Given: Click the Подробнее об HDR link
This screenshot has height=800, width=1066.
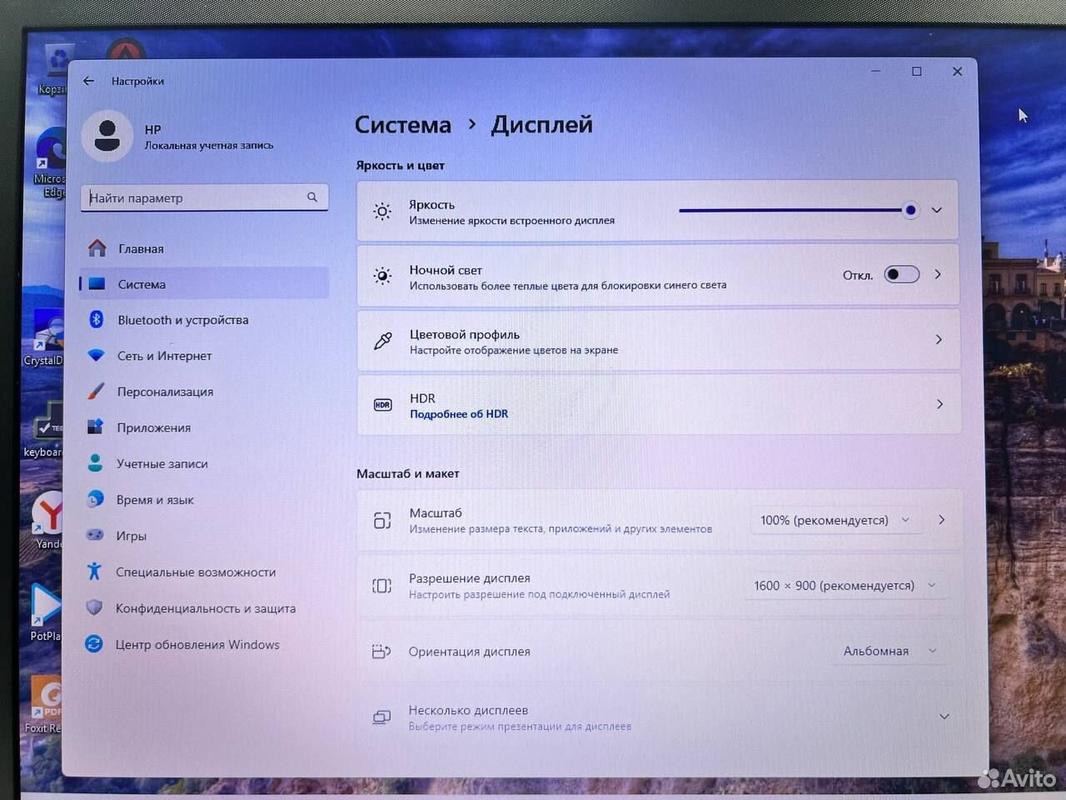Looking at the screenshot, I should (x=459, y=414).
